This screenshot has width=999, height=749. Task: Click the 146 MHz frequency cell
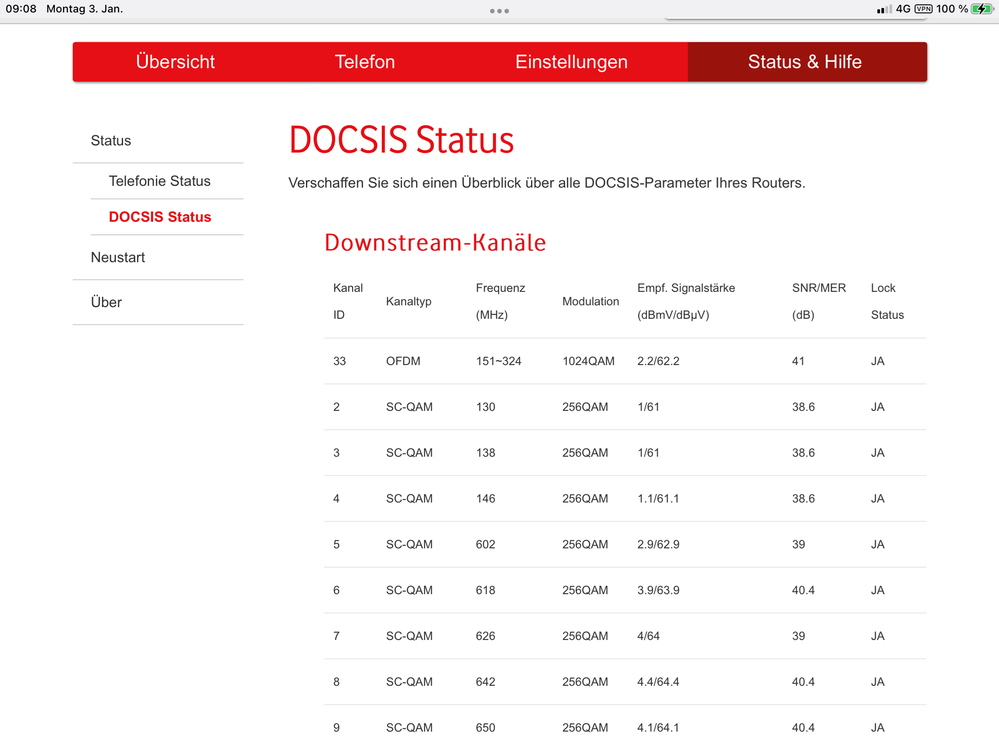(x=485, y=499)
